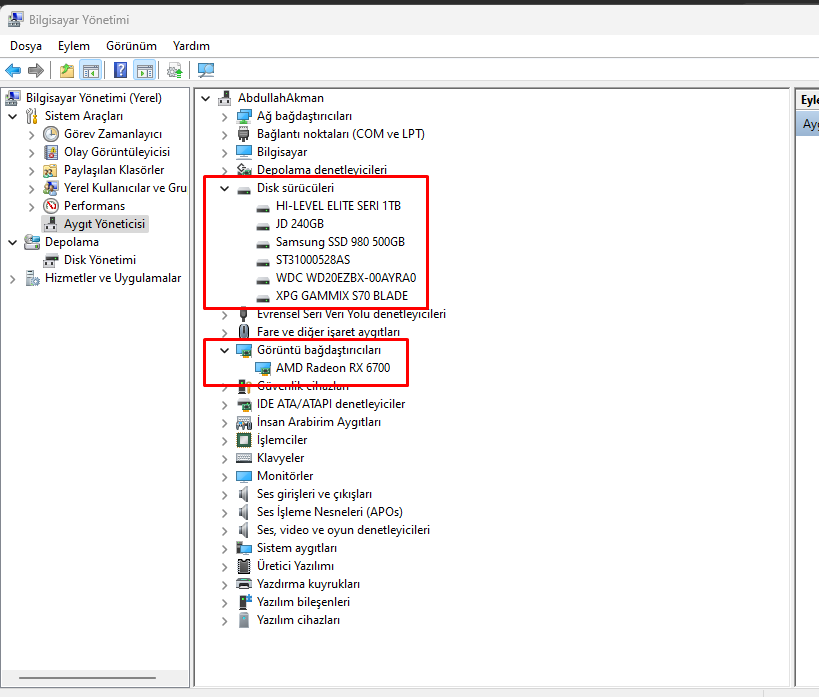This screenshot has height=697, width=819.
Task: Click the Monitörler display icon
Action: [x=244, y=477]
